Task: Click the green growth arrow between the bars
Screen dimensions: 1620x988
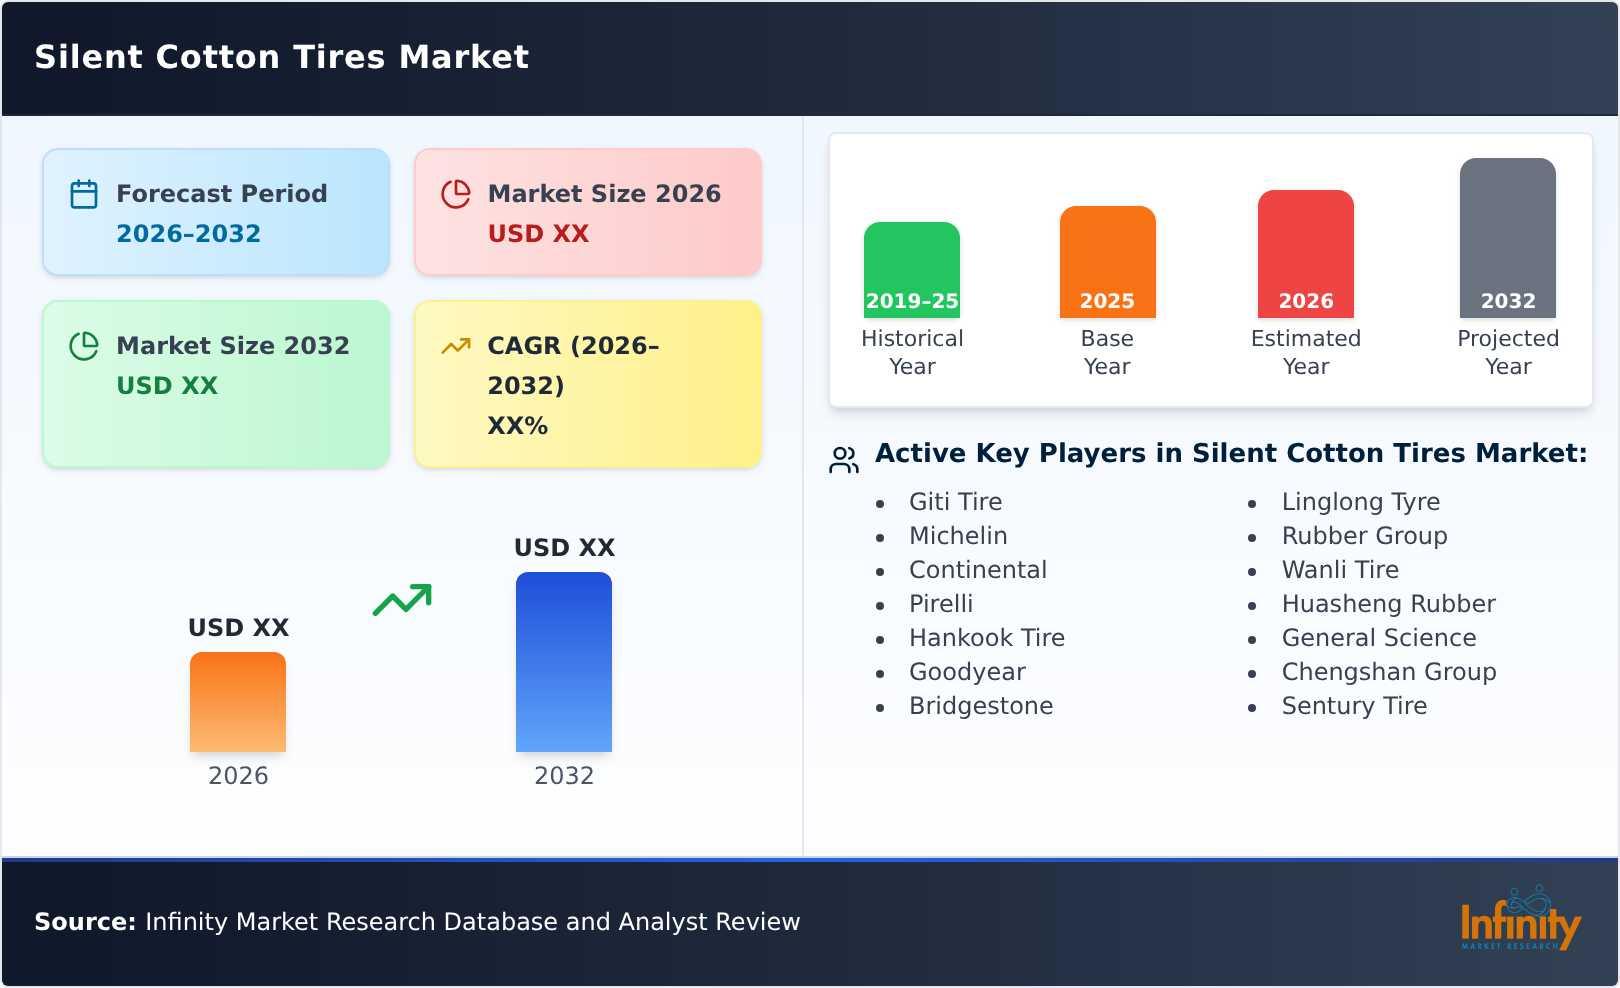Action: (402, 600)
